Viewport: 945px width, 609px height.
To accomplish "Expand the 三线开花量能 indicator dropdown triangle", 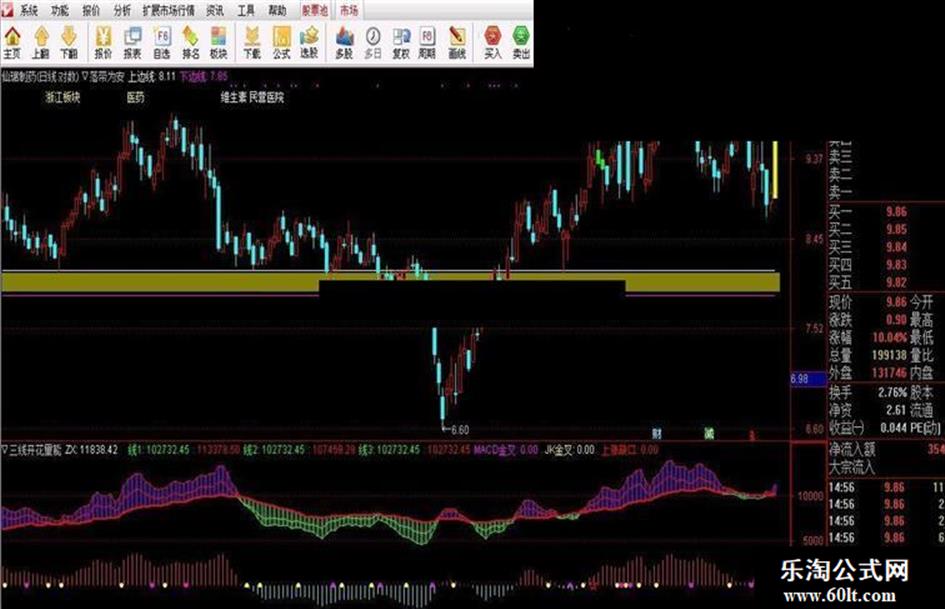I will (x=5, y=450).
